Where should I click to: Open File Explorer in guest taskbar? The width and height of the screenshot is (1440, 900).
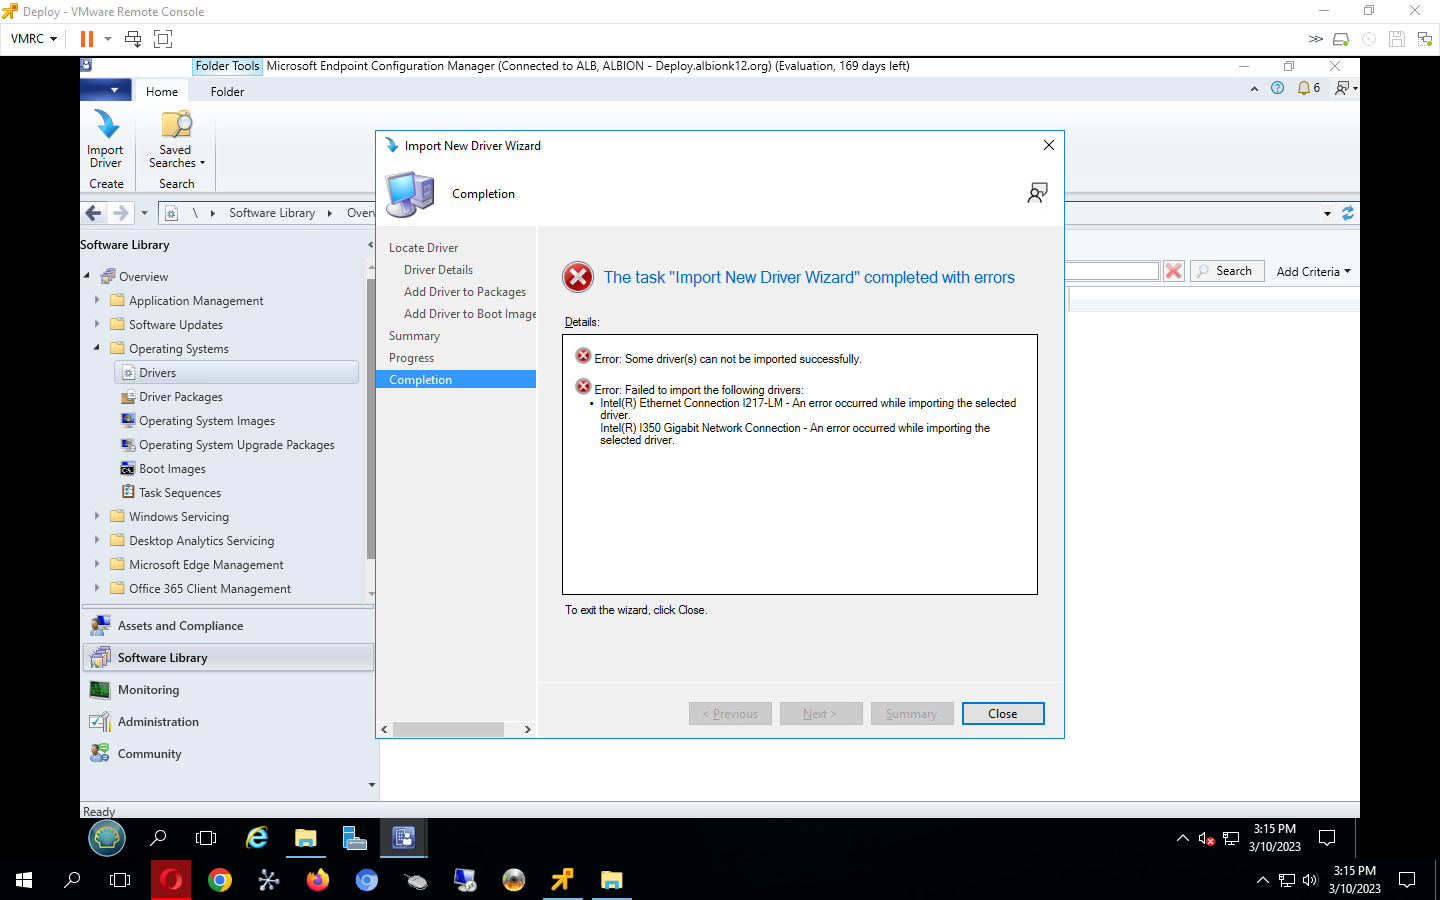(x=306, y=838)
